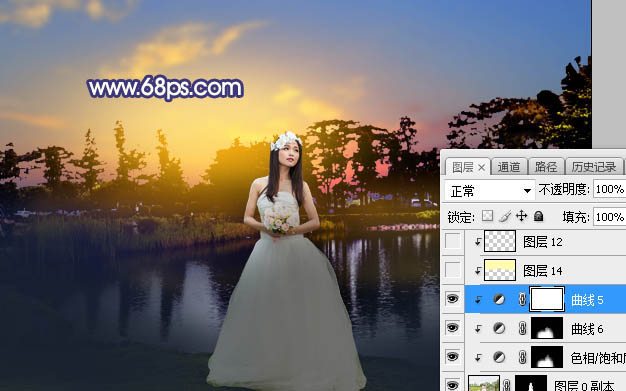Switch to the 通道 (Channels) tab
The image size is (626, 391).
[509, 167]
